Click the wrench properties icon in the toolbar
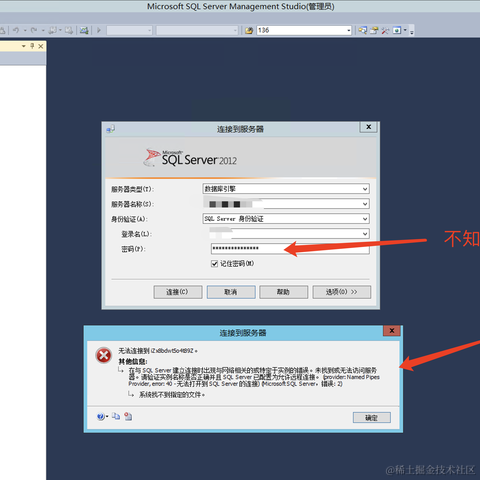The image size is (480, 480). 385,30
